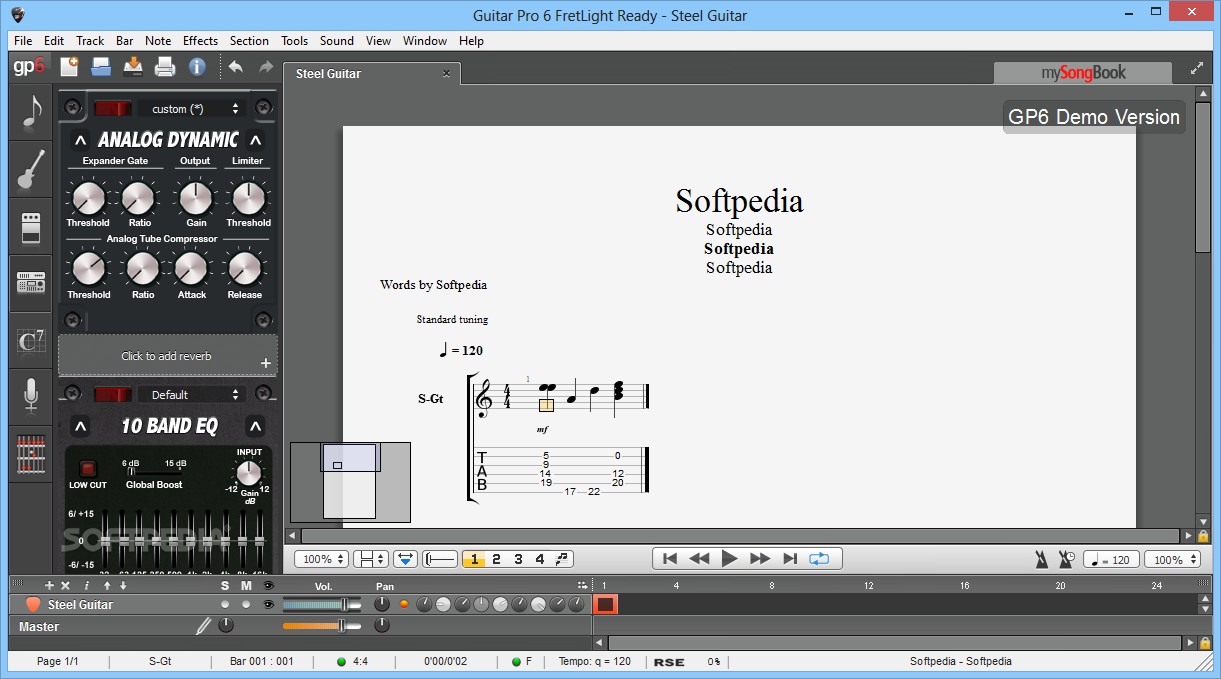Click the Play button
The width and height of the screenshot is (1221, 679).
coord(729,559)
